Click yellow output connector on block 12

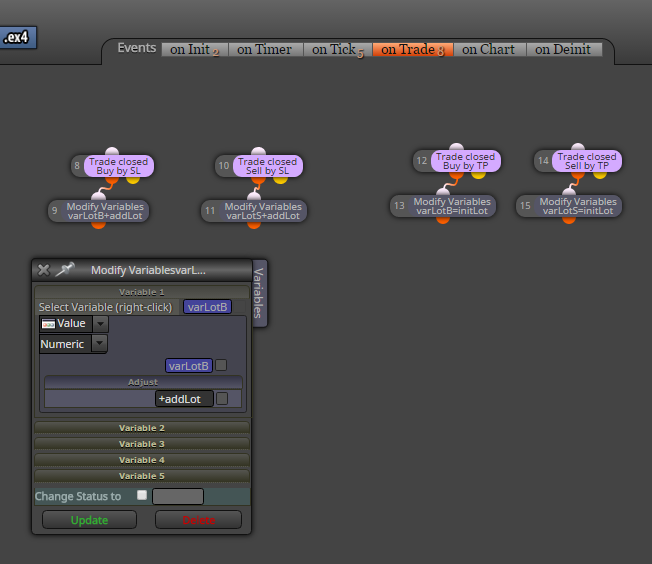point(478,175)
